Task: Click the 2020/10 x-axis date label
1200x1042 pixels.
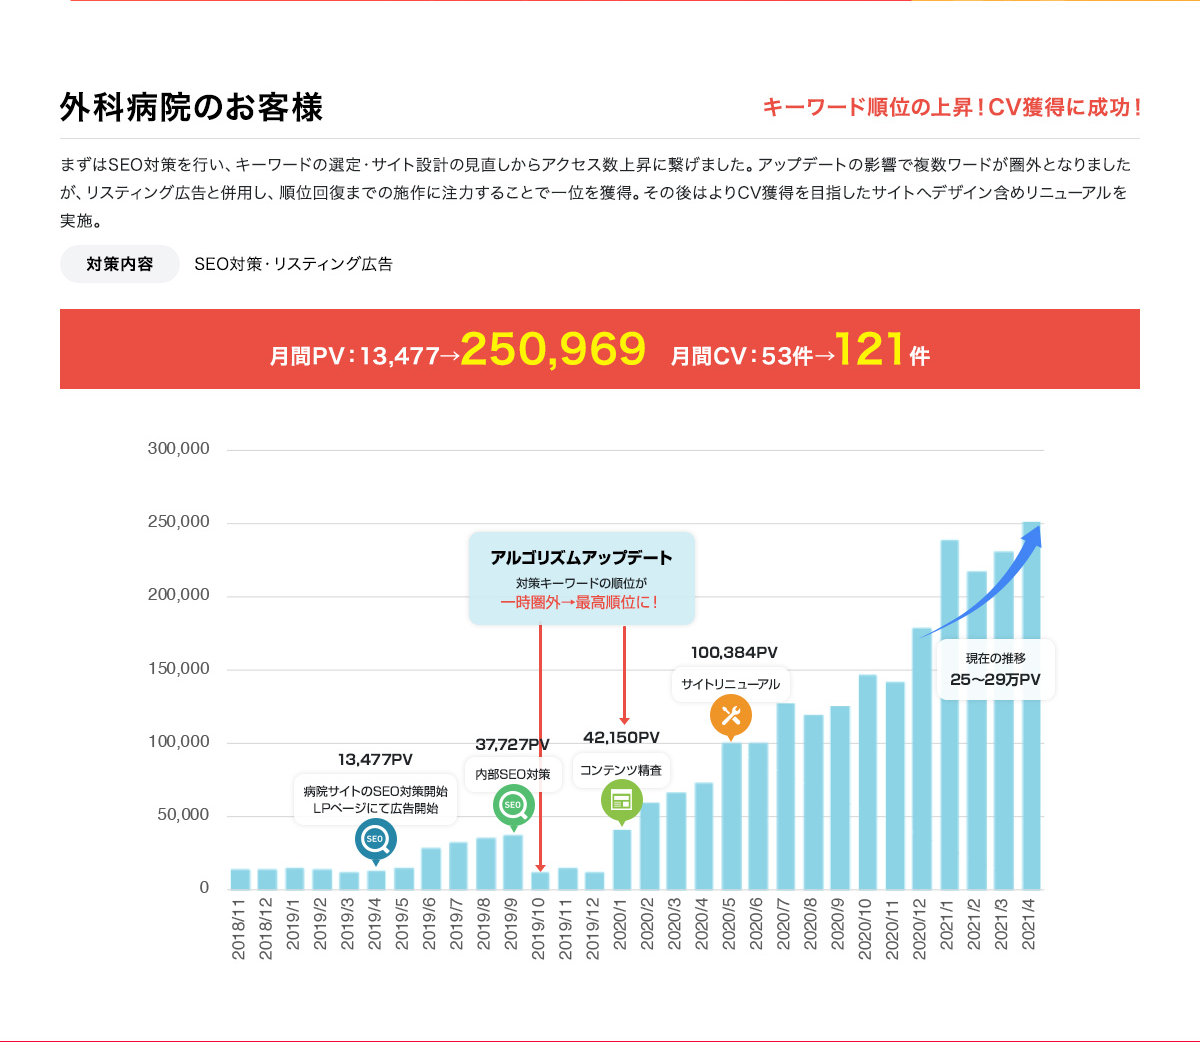Action: [866, 929]
